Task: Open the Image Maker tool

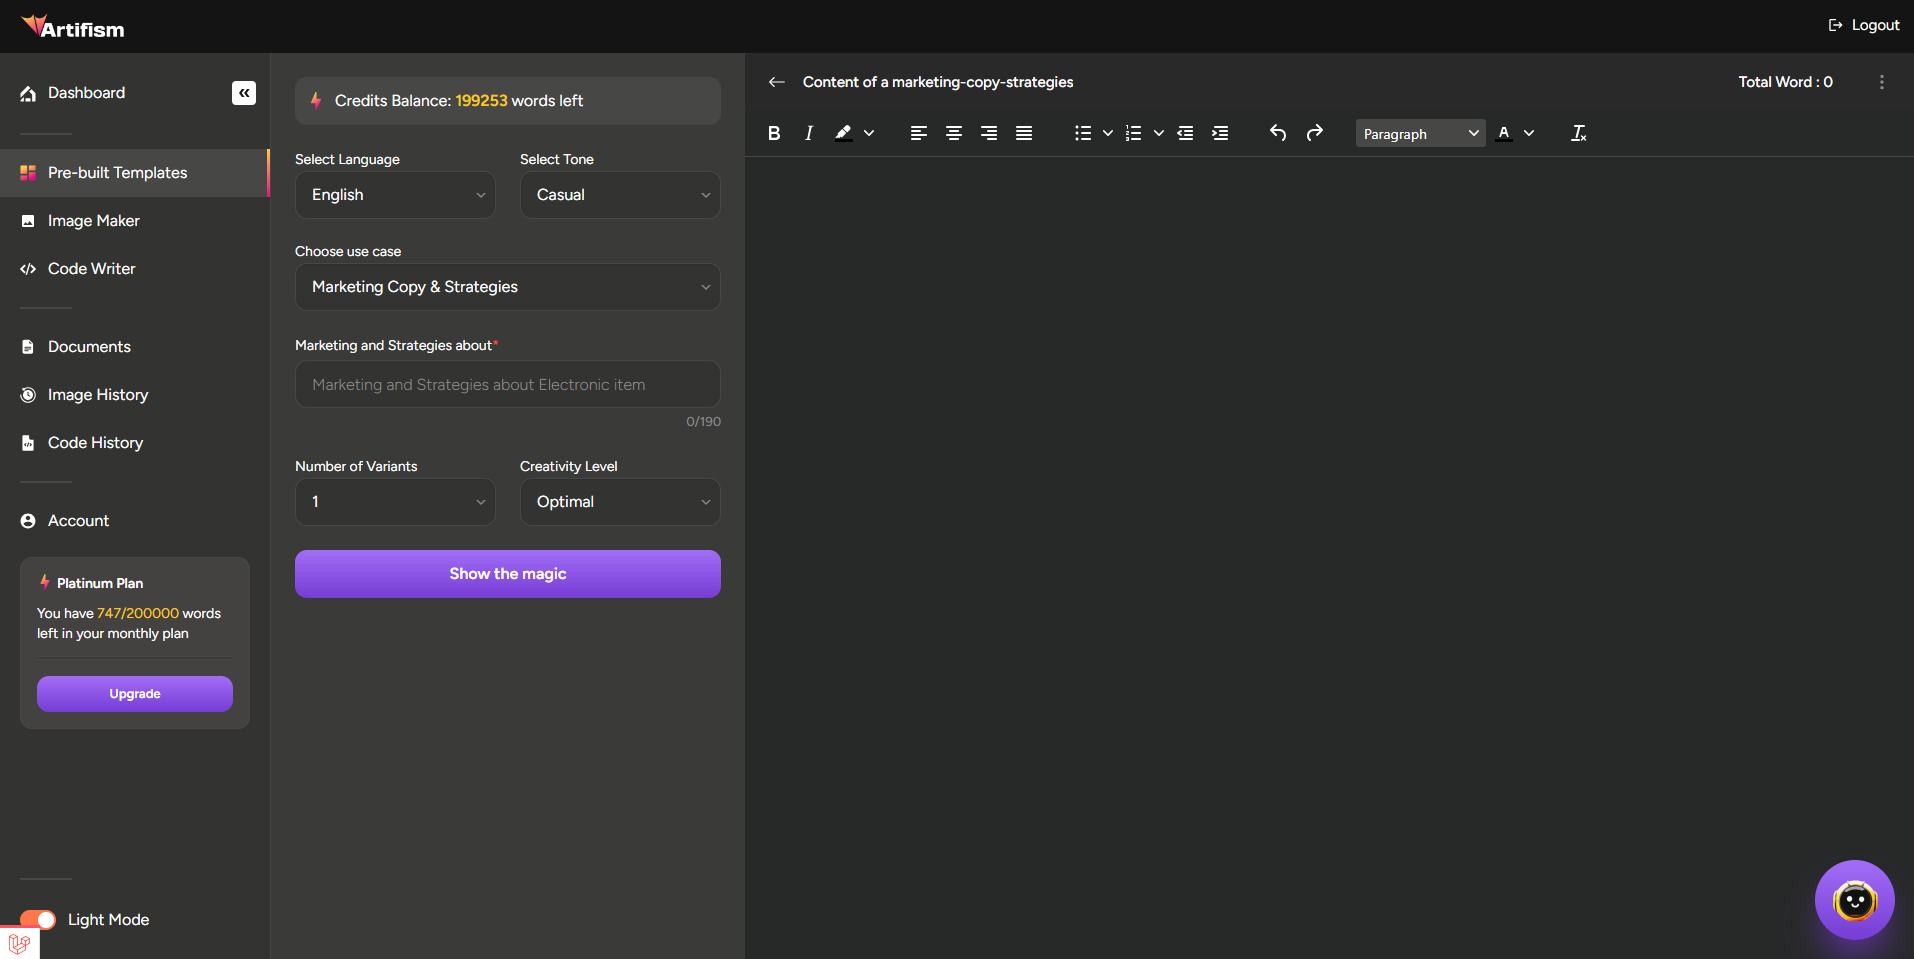Action: [x=94, y=220]
